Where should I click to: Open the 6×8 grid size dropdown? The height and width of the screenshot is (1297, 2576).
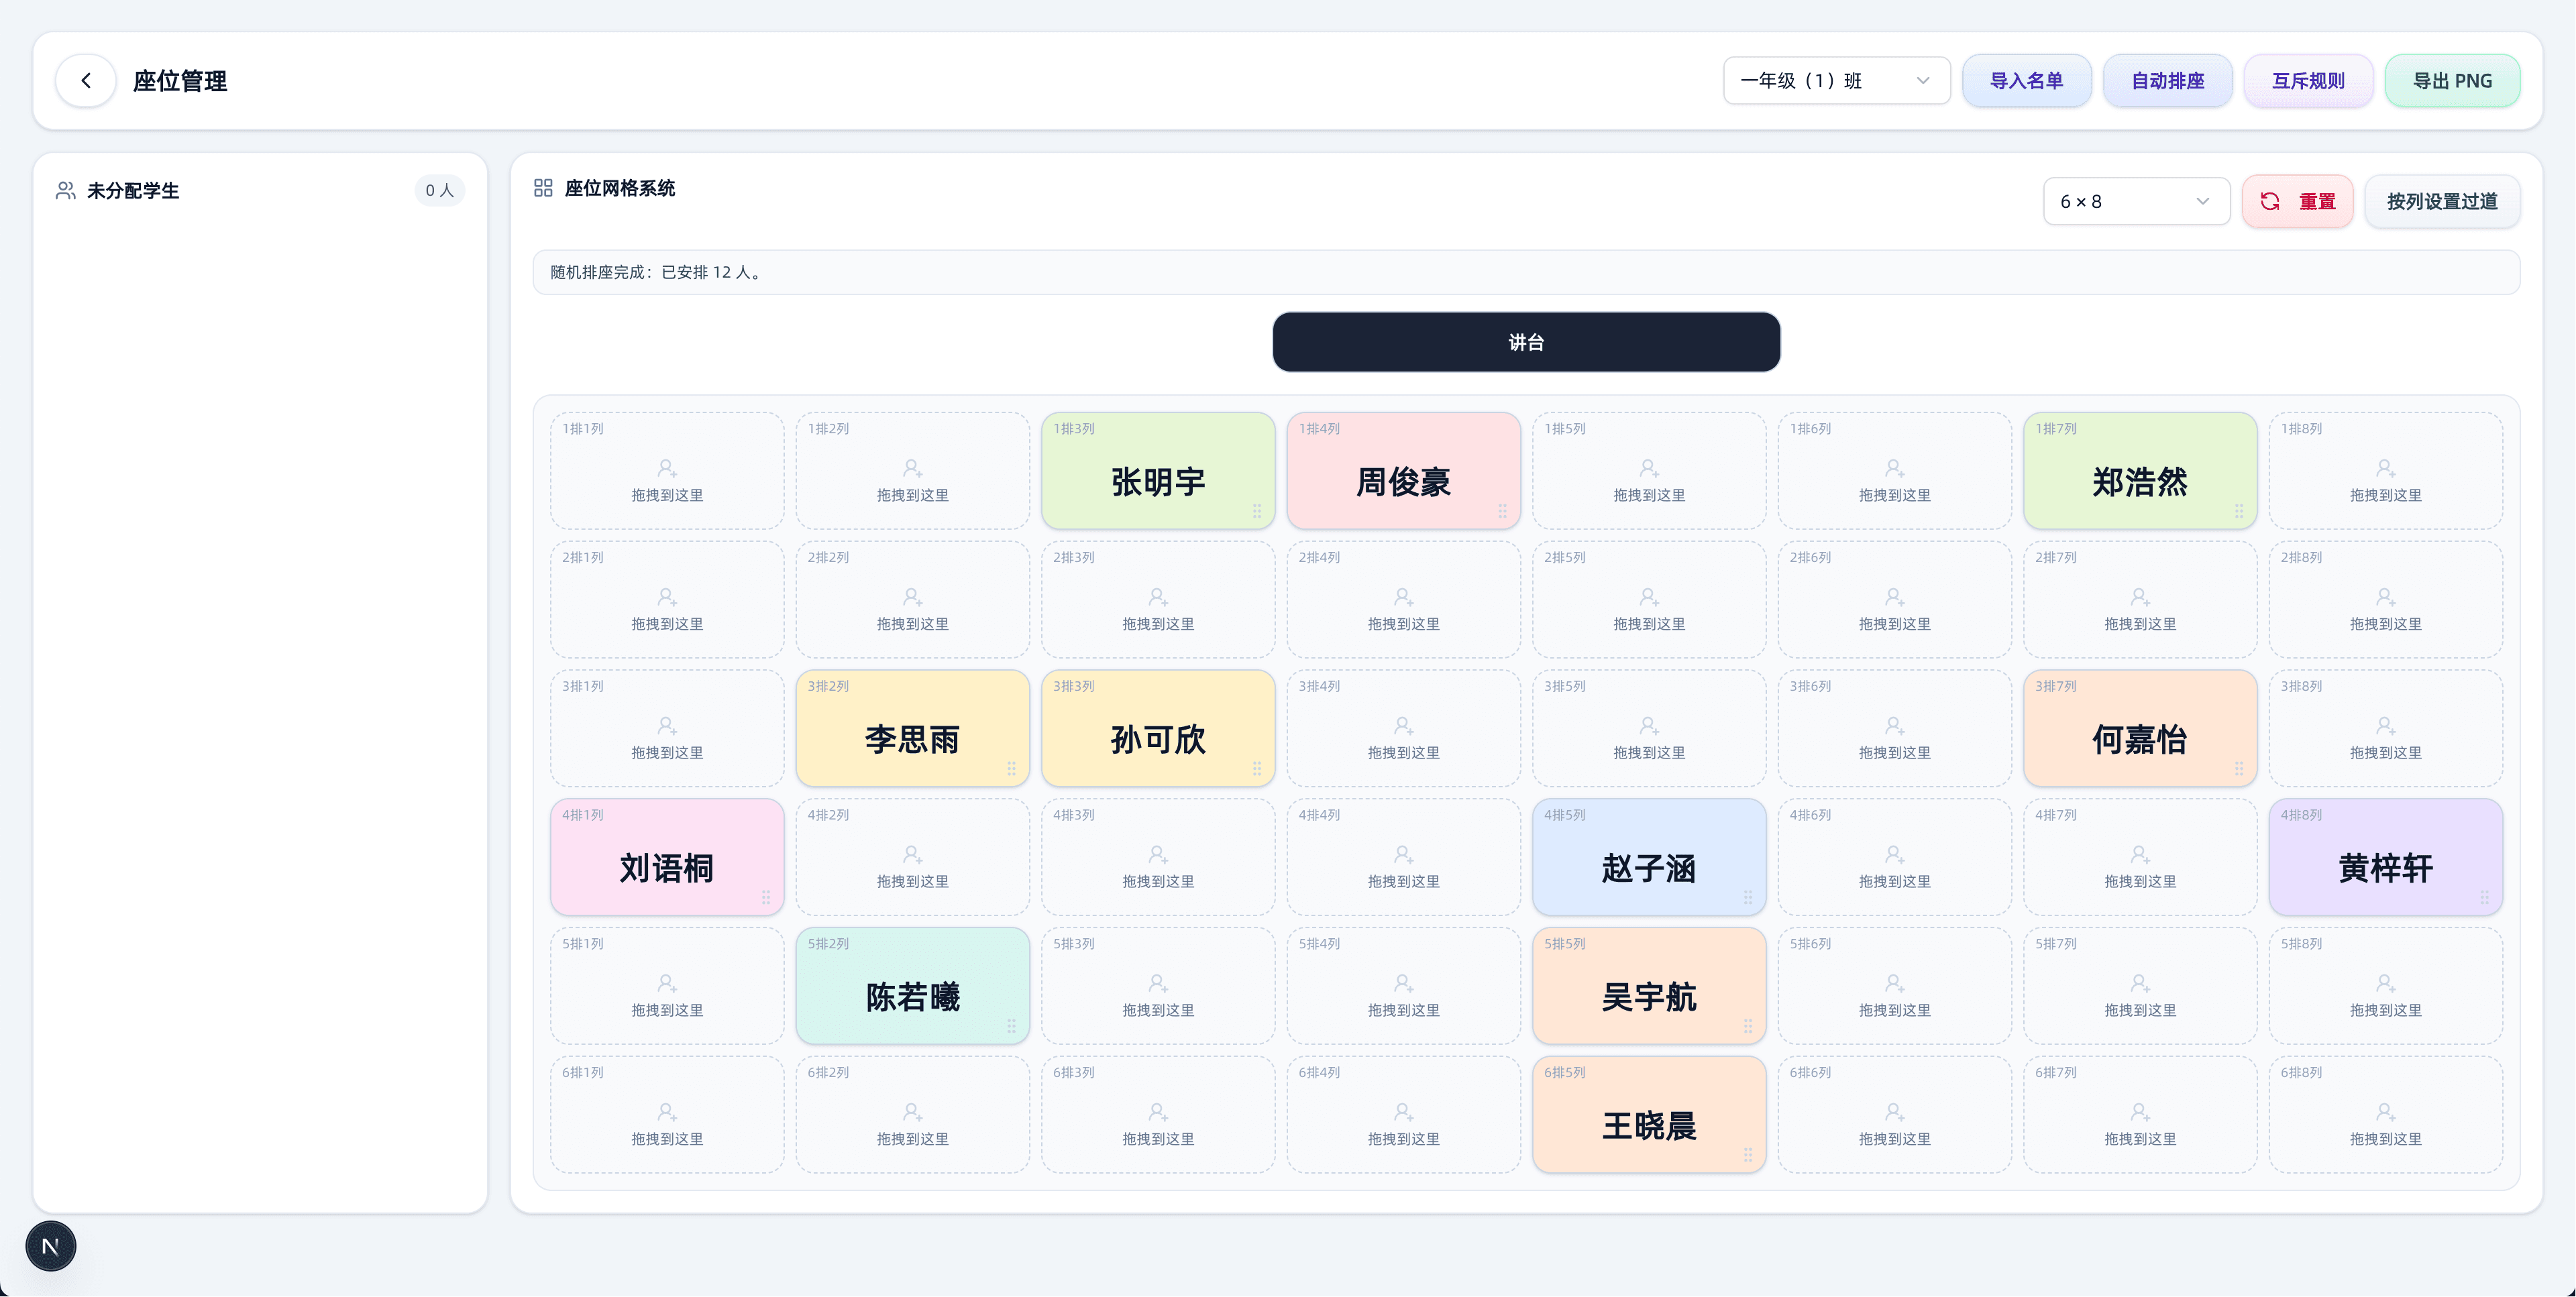(x=2136, y=201)
